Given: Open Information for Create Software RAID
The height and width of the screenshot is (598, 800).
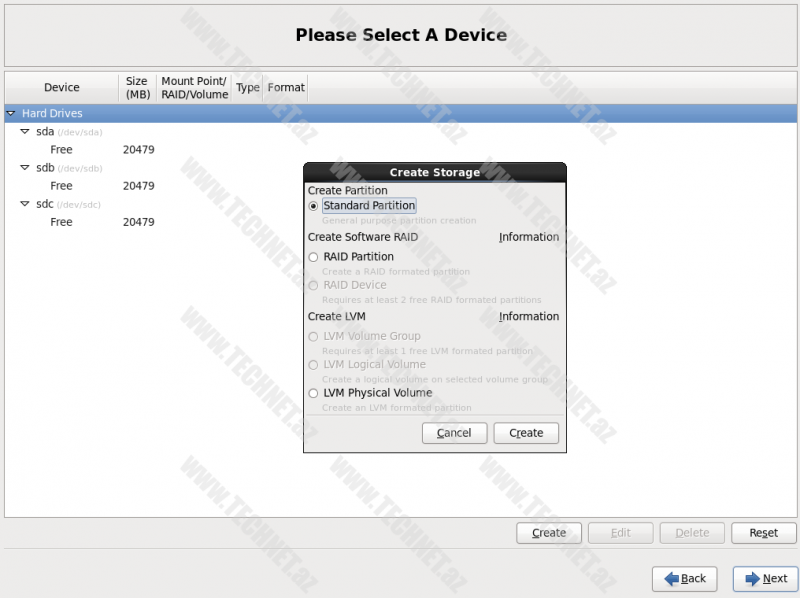Looking at the screenshot, I should point(529,237).
